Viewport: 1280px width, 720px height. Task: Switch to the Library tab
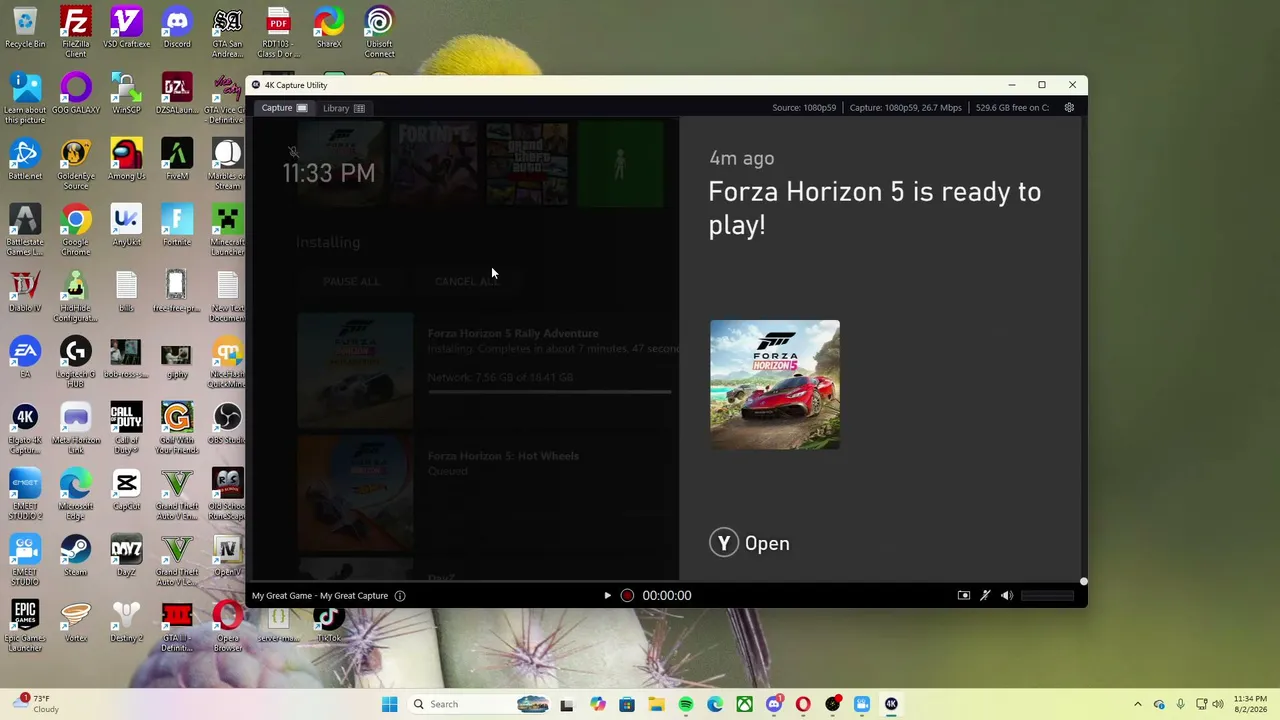[x=344, y=108]
